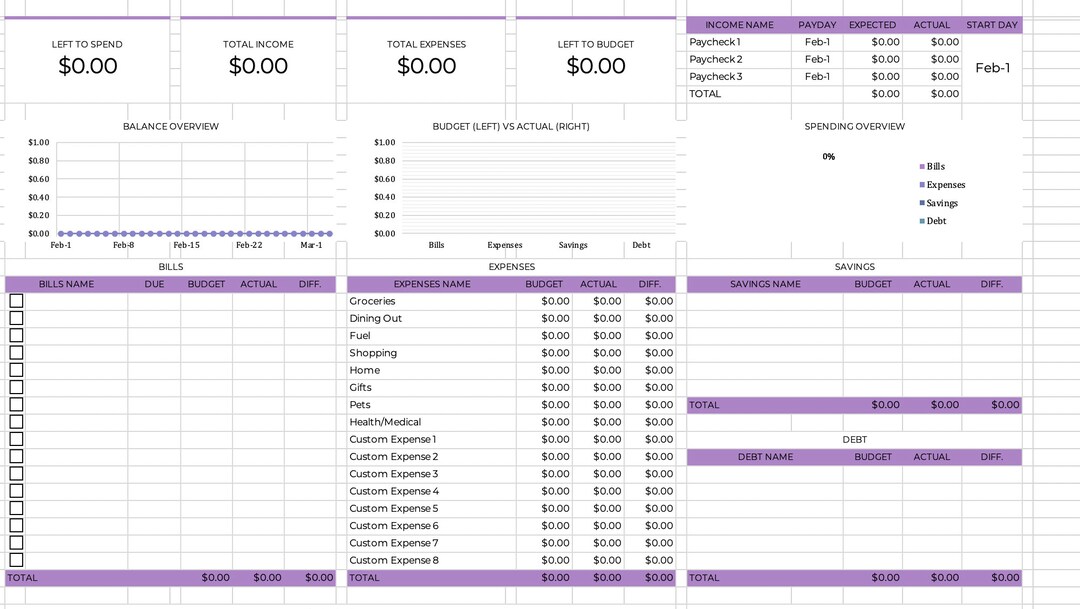Image resolution: width=1080 pixels, height=609 pixels.
Task: Tick the Bills checkbox level with Health/Medical row
Action: (x=17, y=422)
